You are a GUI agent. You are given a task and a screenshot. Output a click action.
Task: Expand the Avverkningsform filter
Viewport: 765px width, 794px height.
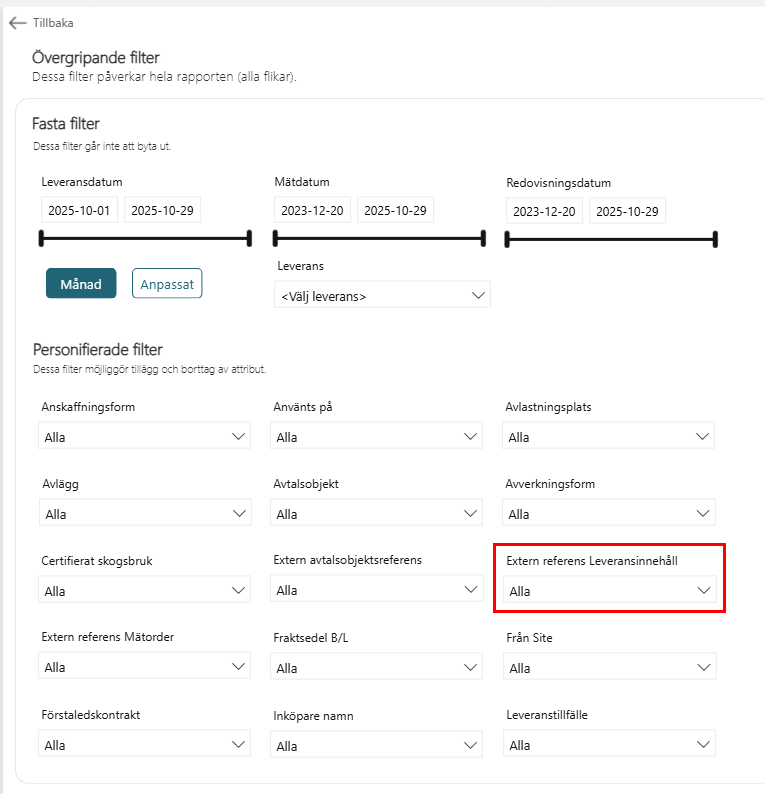tap(608, 514)
